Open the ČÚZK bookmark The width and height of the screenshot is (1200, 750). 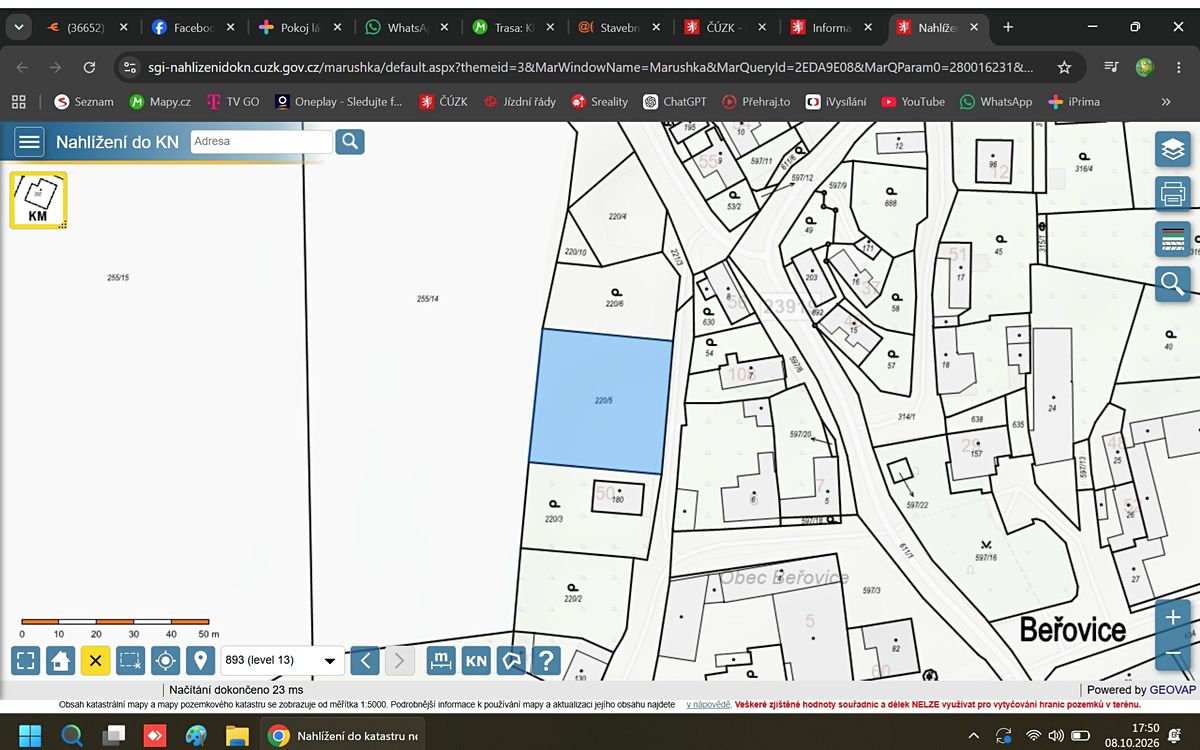[x=443, y=101]
